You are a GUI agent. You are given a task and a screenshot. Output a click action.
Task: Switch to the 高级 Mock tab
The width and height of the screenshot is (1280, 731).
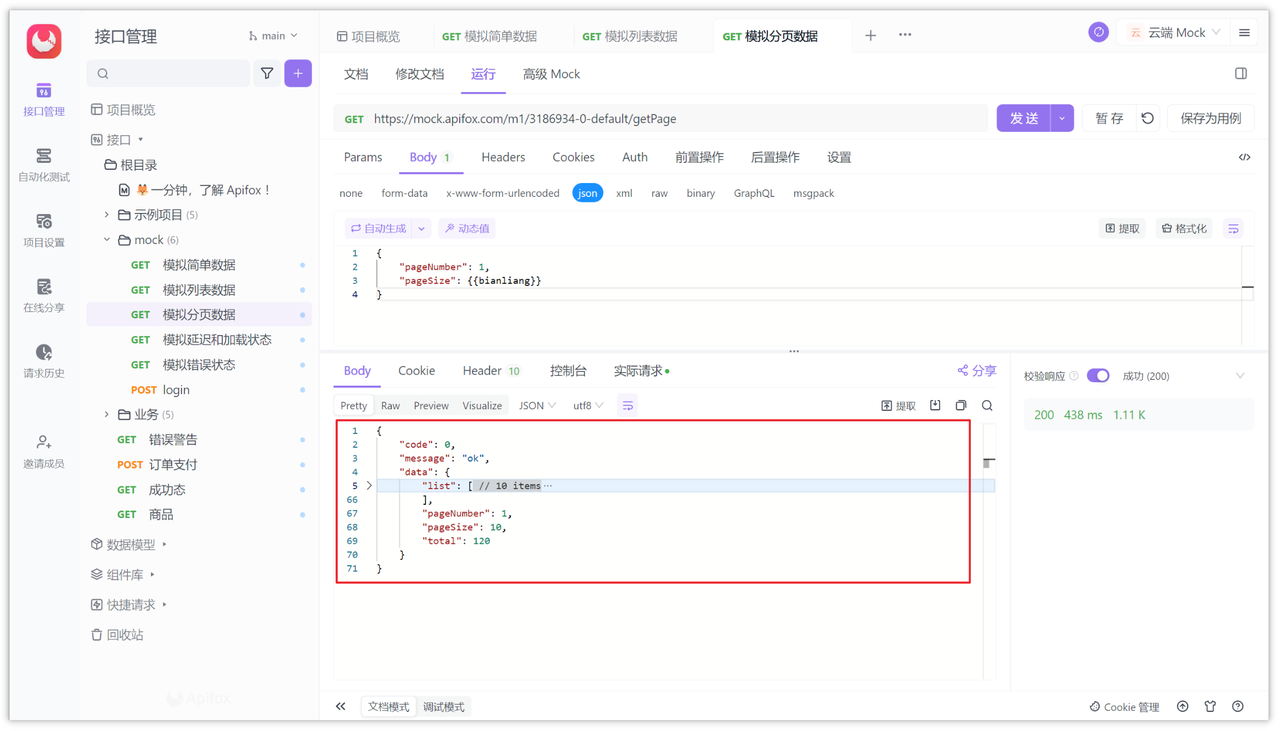(550, 73)
